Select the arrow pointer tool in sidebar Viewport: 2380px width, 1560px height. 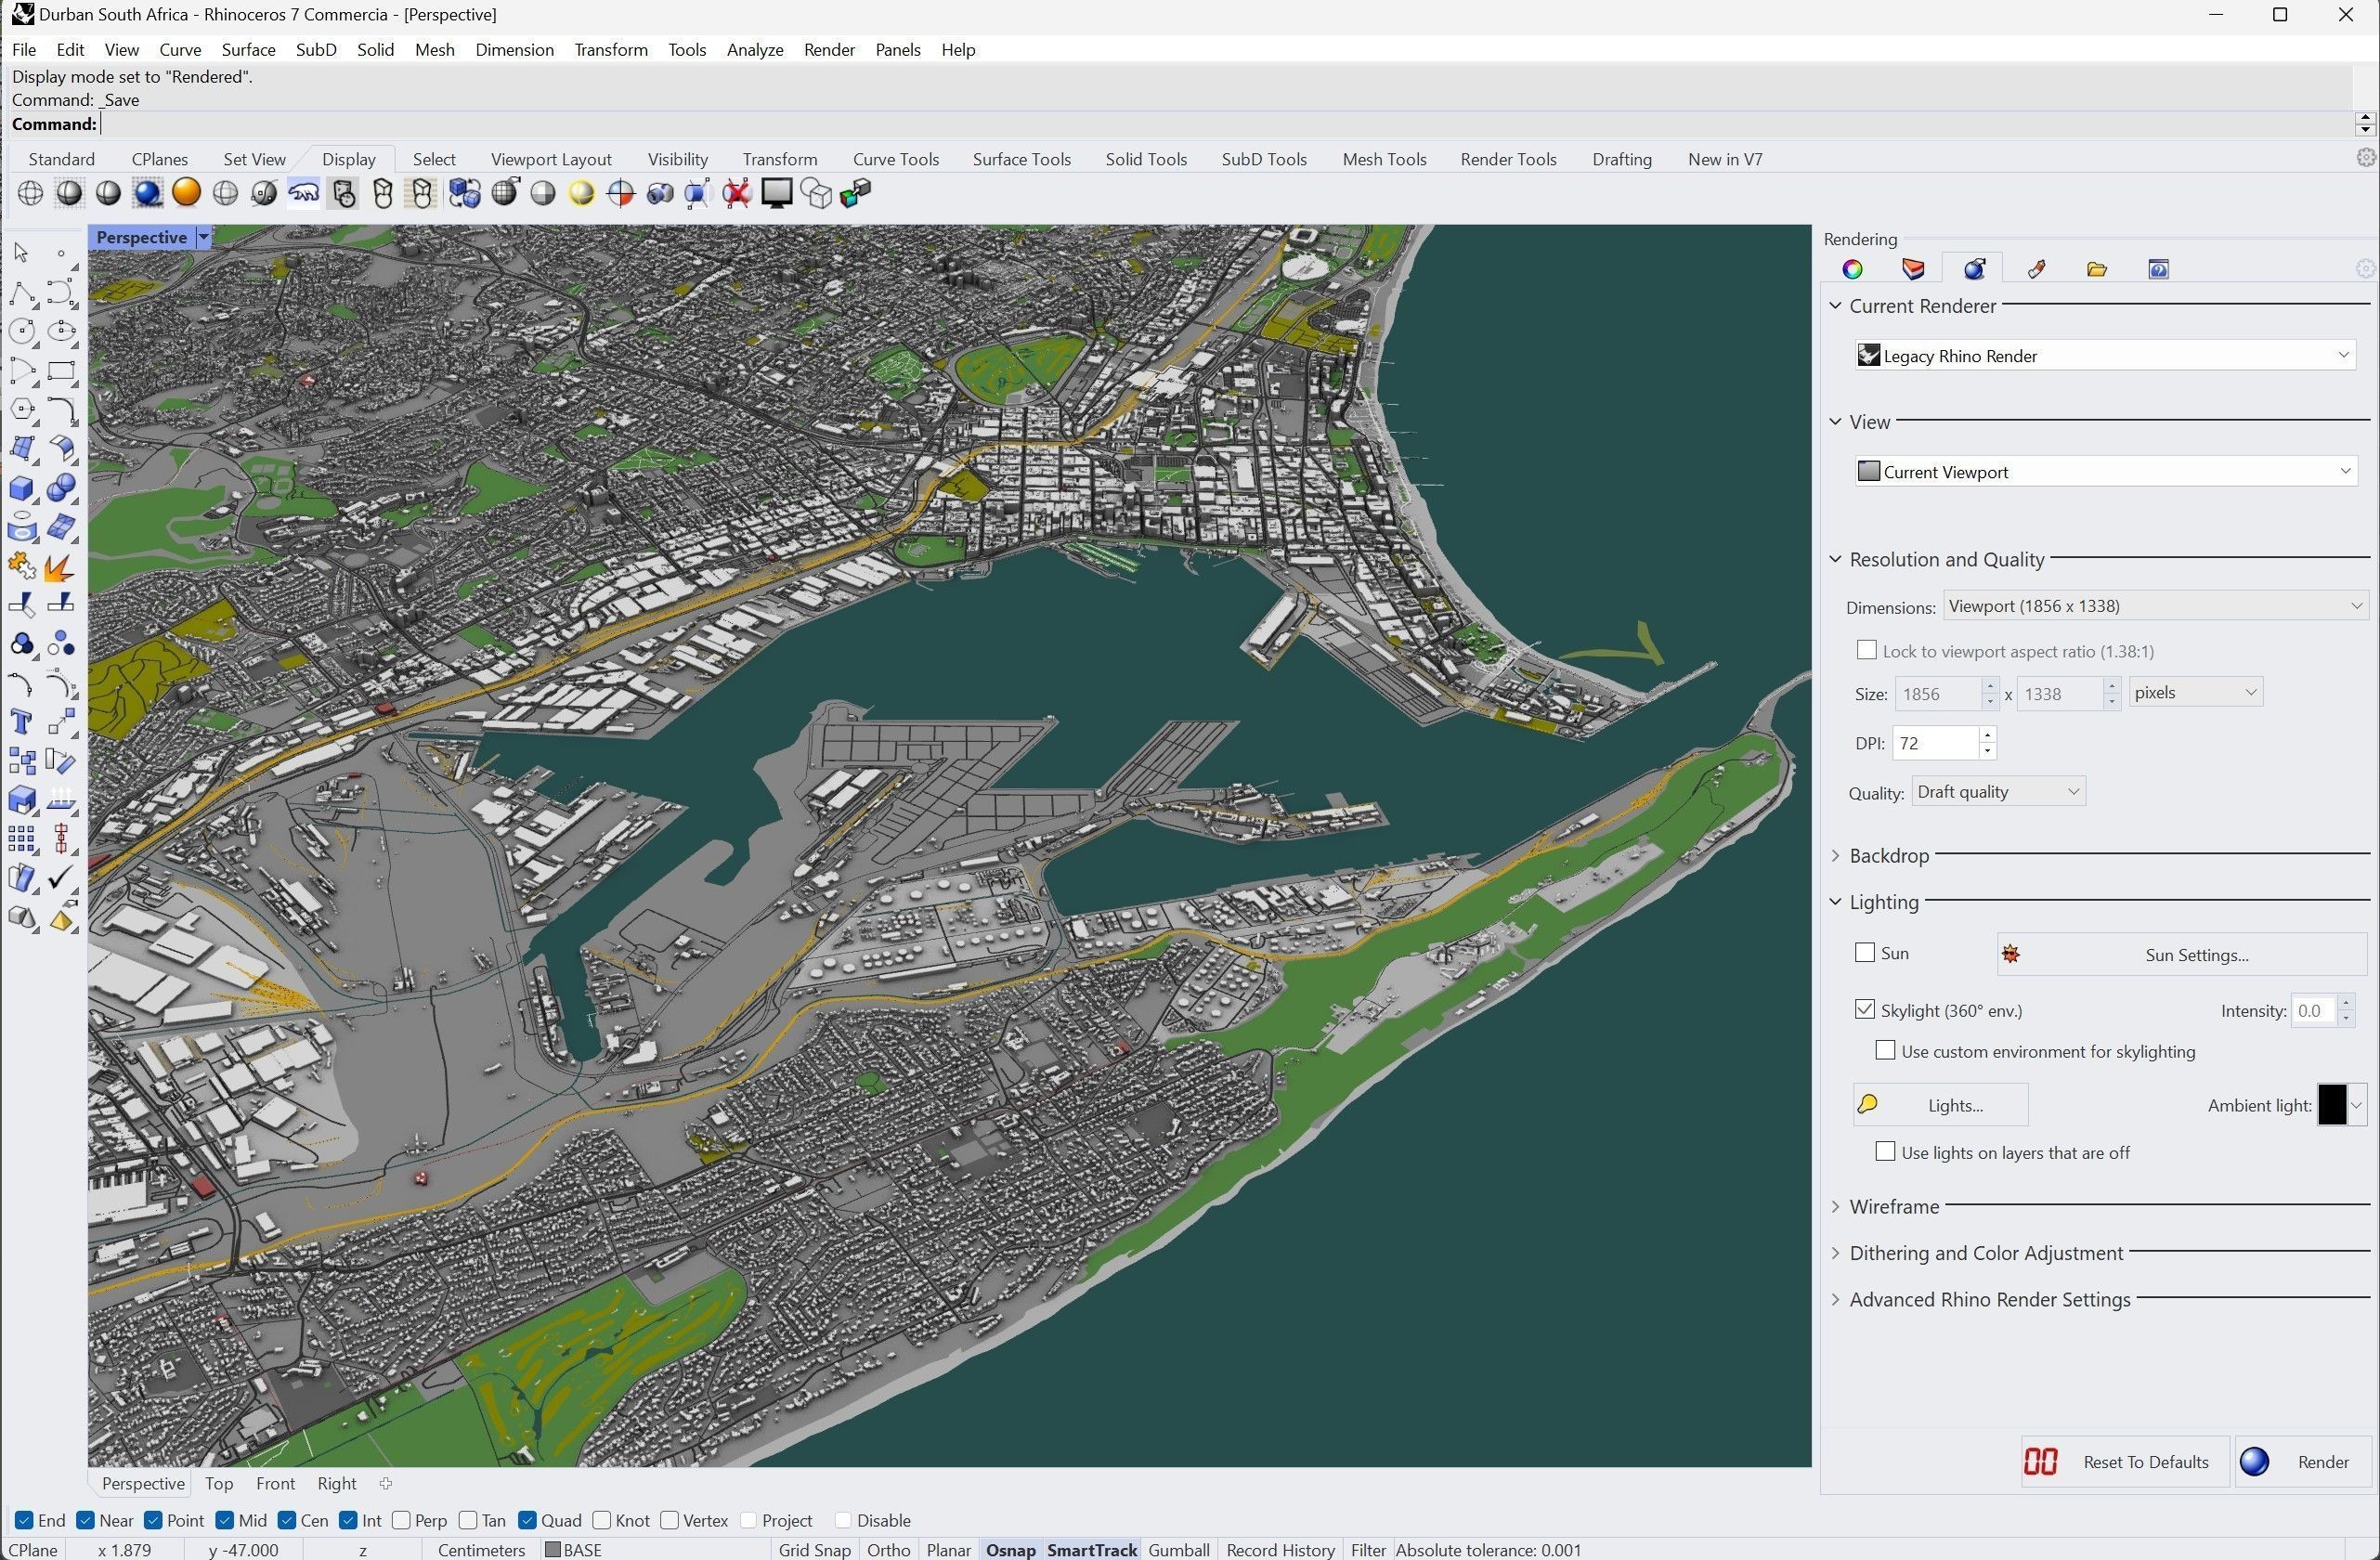(x=22, y=253)
